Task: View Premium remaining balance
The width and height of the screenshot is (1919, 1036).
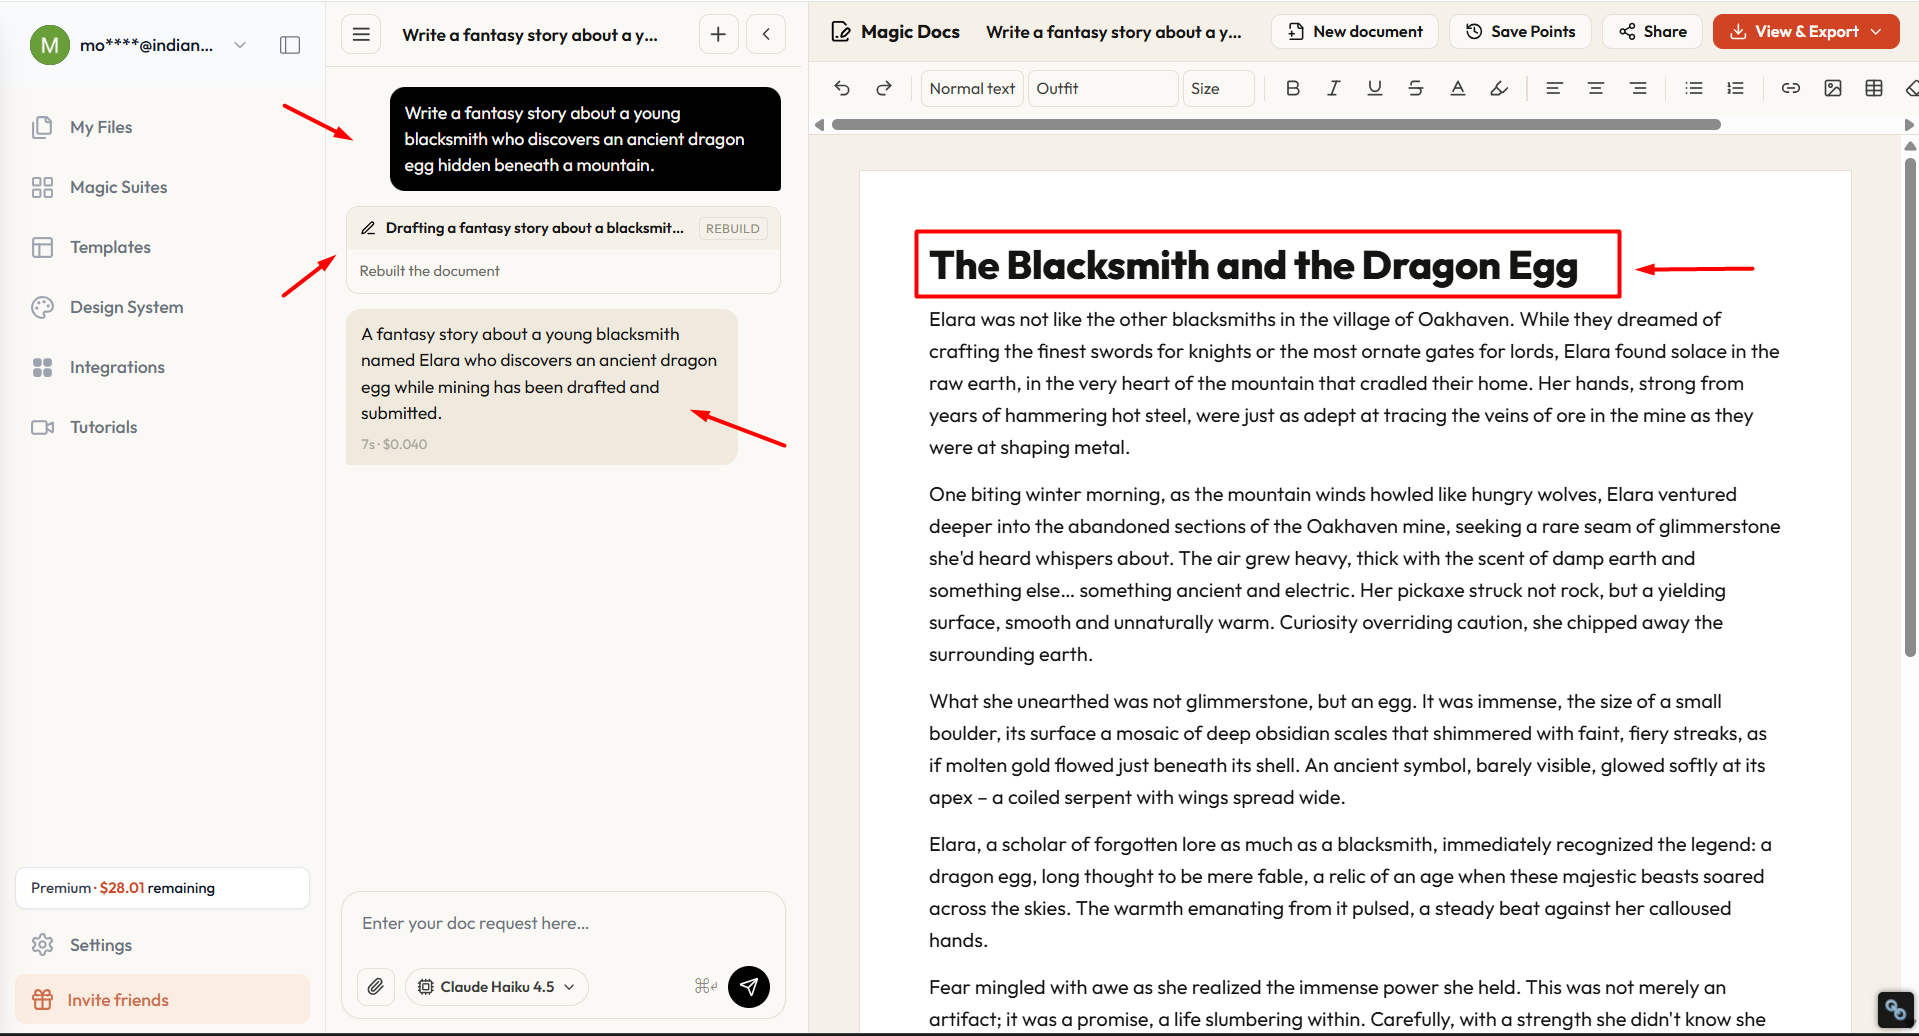Action: pyautogui.click(x=162, y=888)
